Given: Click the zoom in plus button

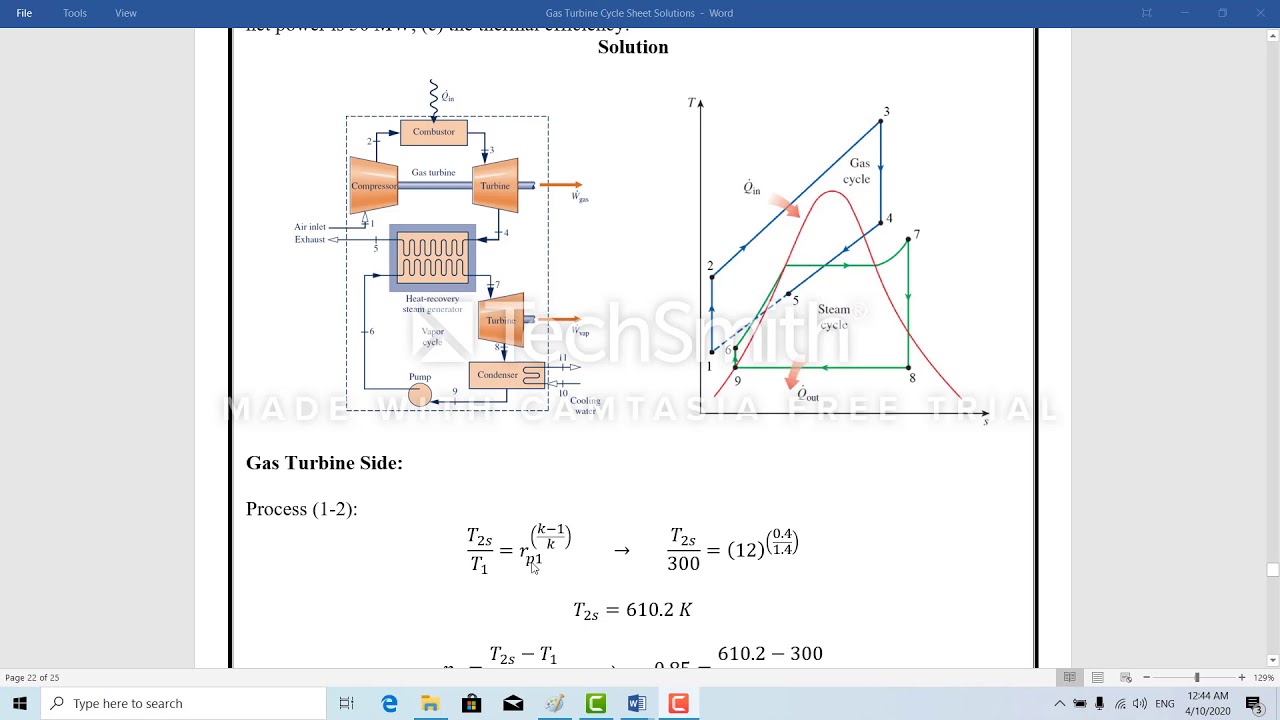Looking at the screenshot, I should (x=1242, y=677).
